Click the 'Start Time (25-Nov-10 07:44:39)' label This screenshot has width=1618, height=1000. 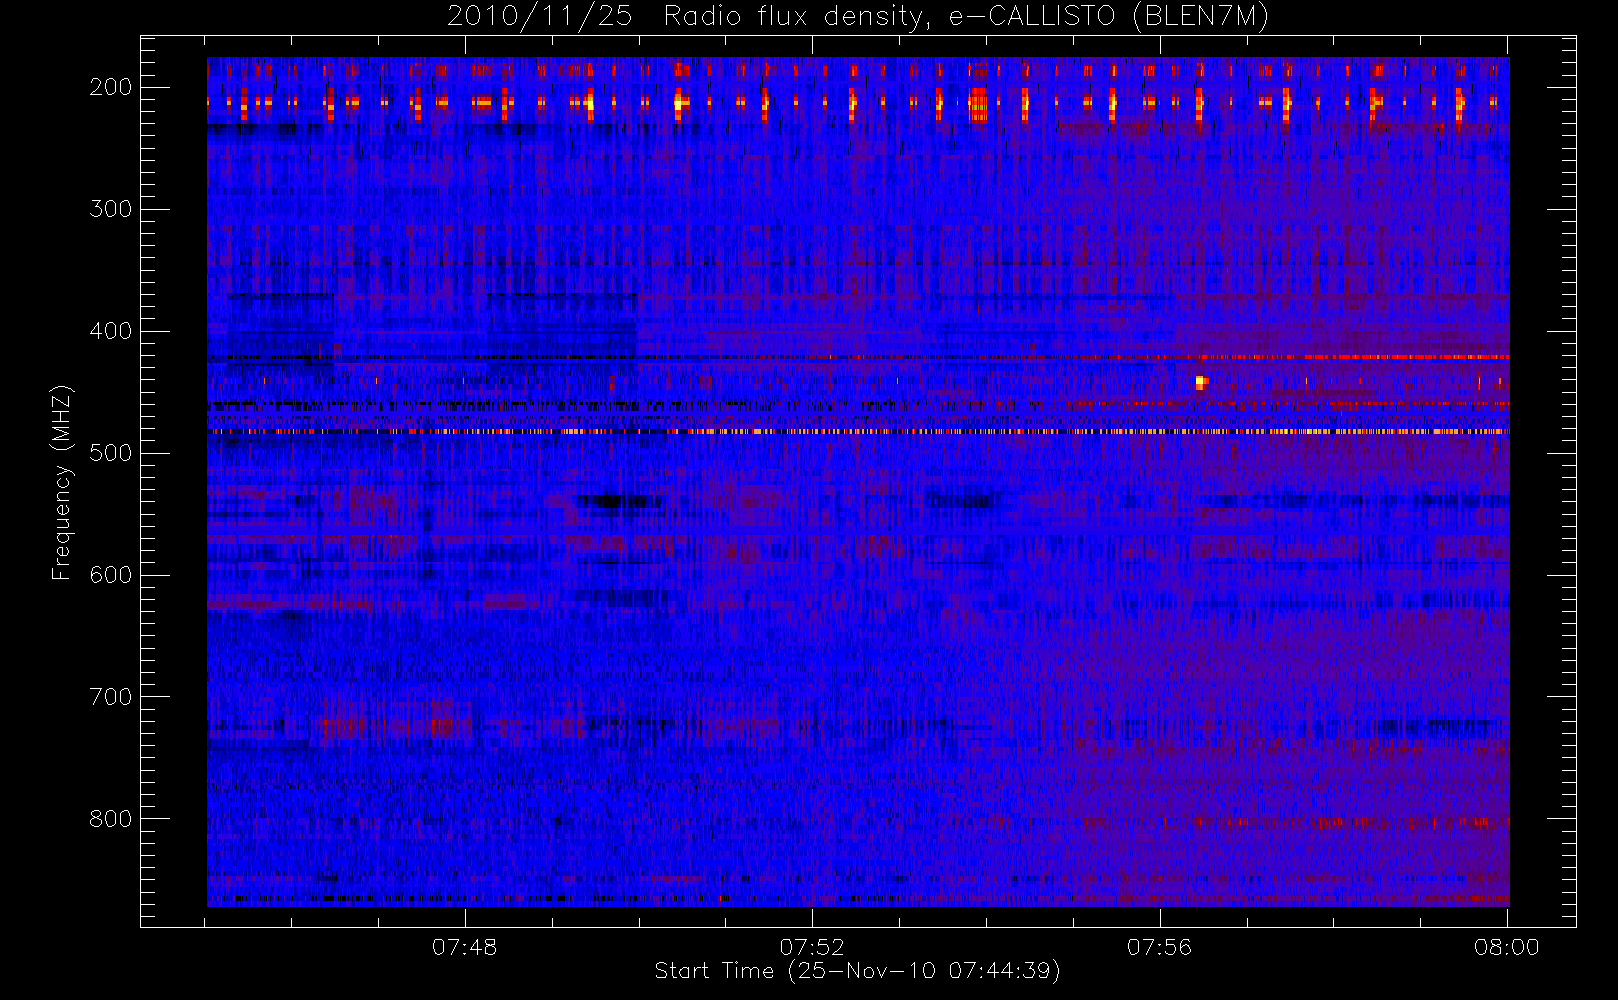pos(857,971)
